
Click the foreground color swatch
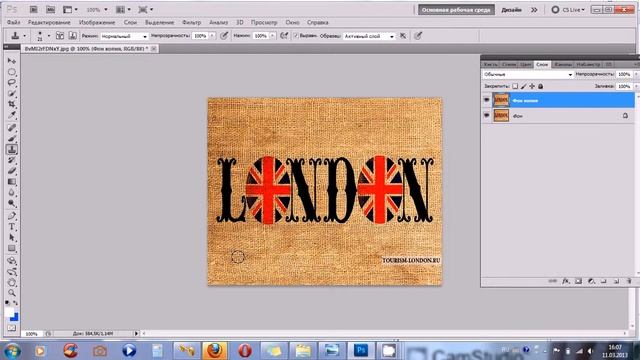(9, 312)
